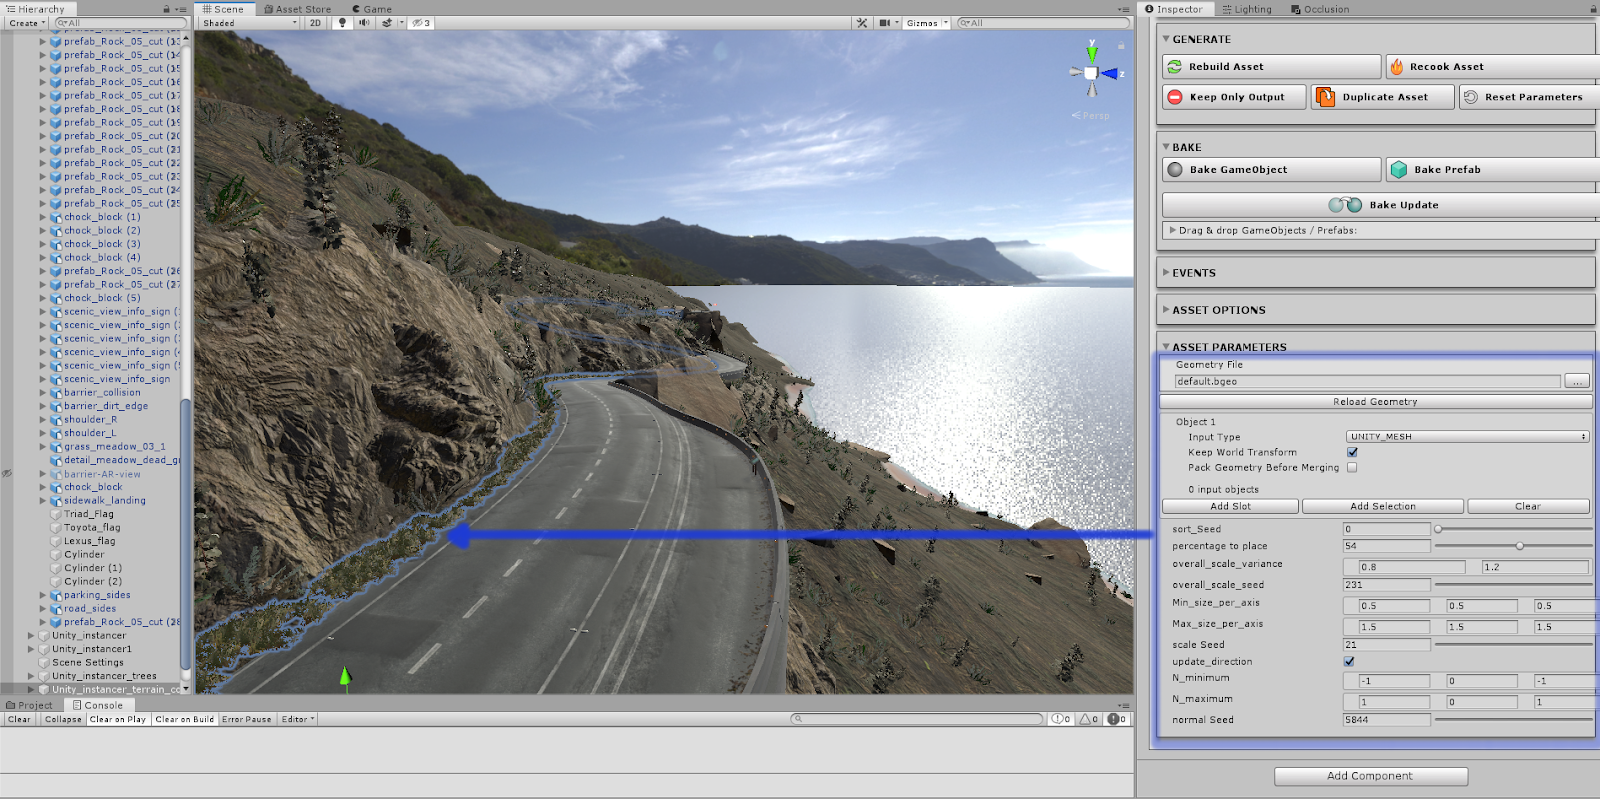Open the scene tools wrench icon
1600x799 pixels.
862,23
